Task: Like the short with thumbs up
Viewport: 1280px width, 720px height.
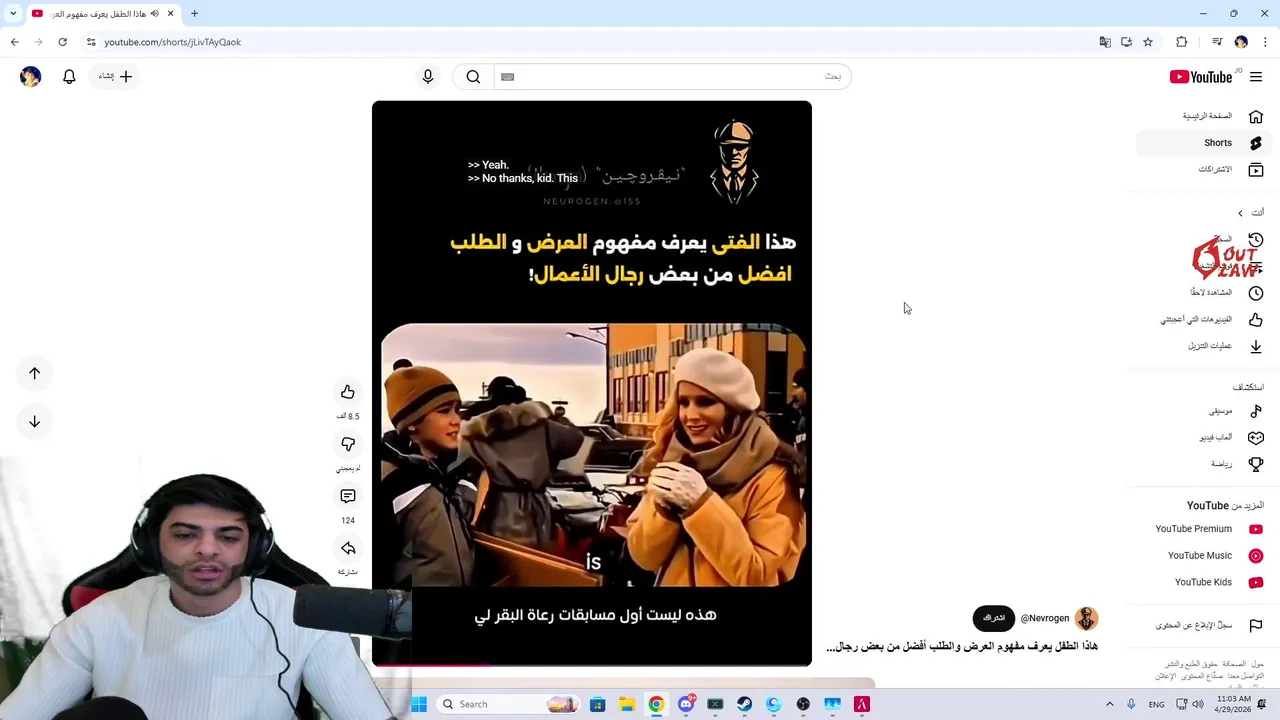Action: [x=348, y=392]
